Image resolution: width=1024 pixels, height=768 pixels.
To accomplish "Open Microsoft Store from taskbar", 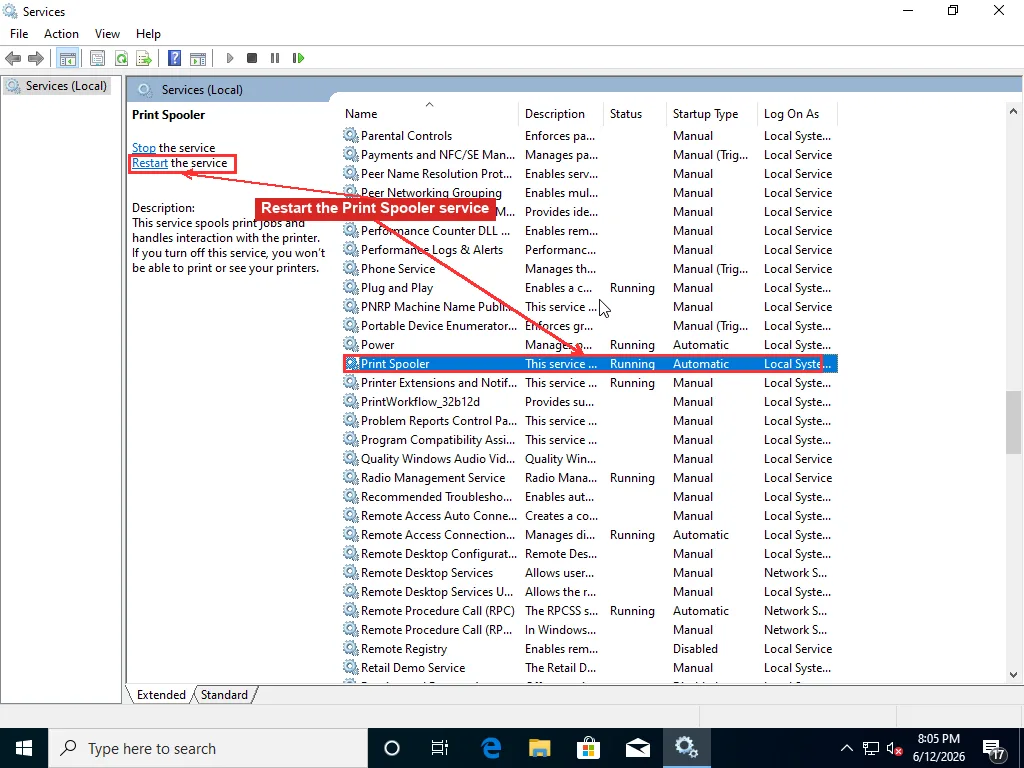I will [588, 748].
